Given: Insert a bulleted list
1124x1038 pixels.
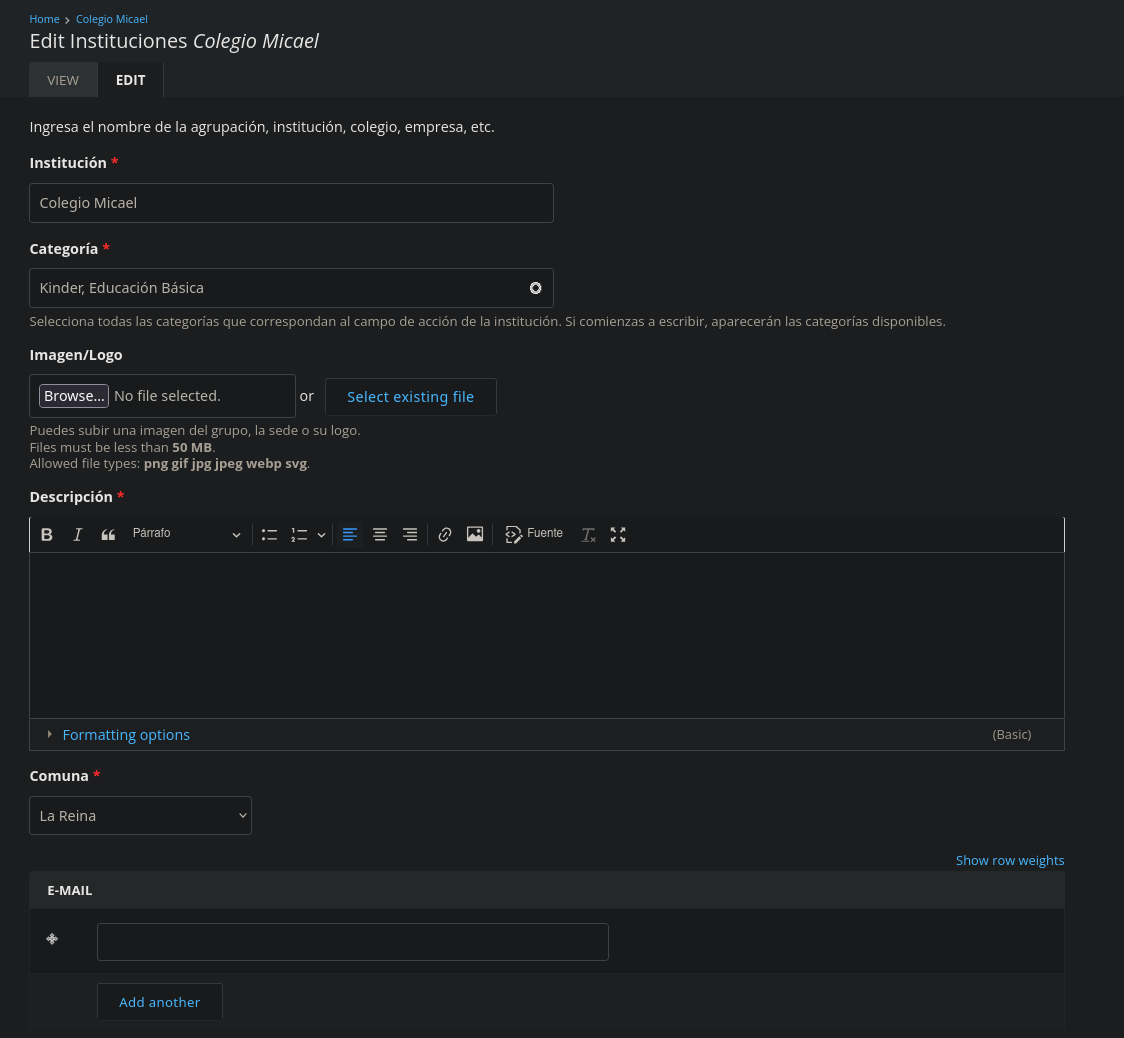Looking at the screenshot, I should point(269,535).
